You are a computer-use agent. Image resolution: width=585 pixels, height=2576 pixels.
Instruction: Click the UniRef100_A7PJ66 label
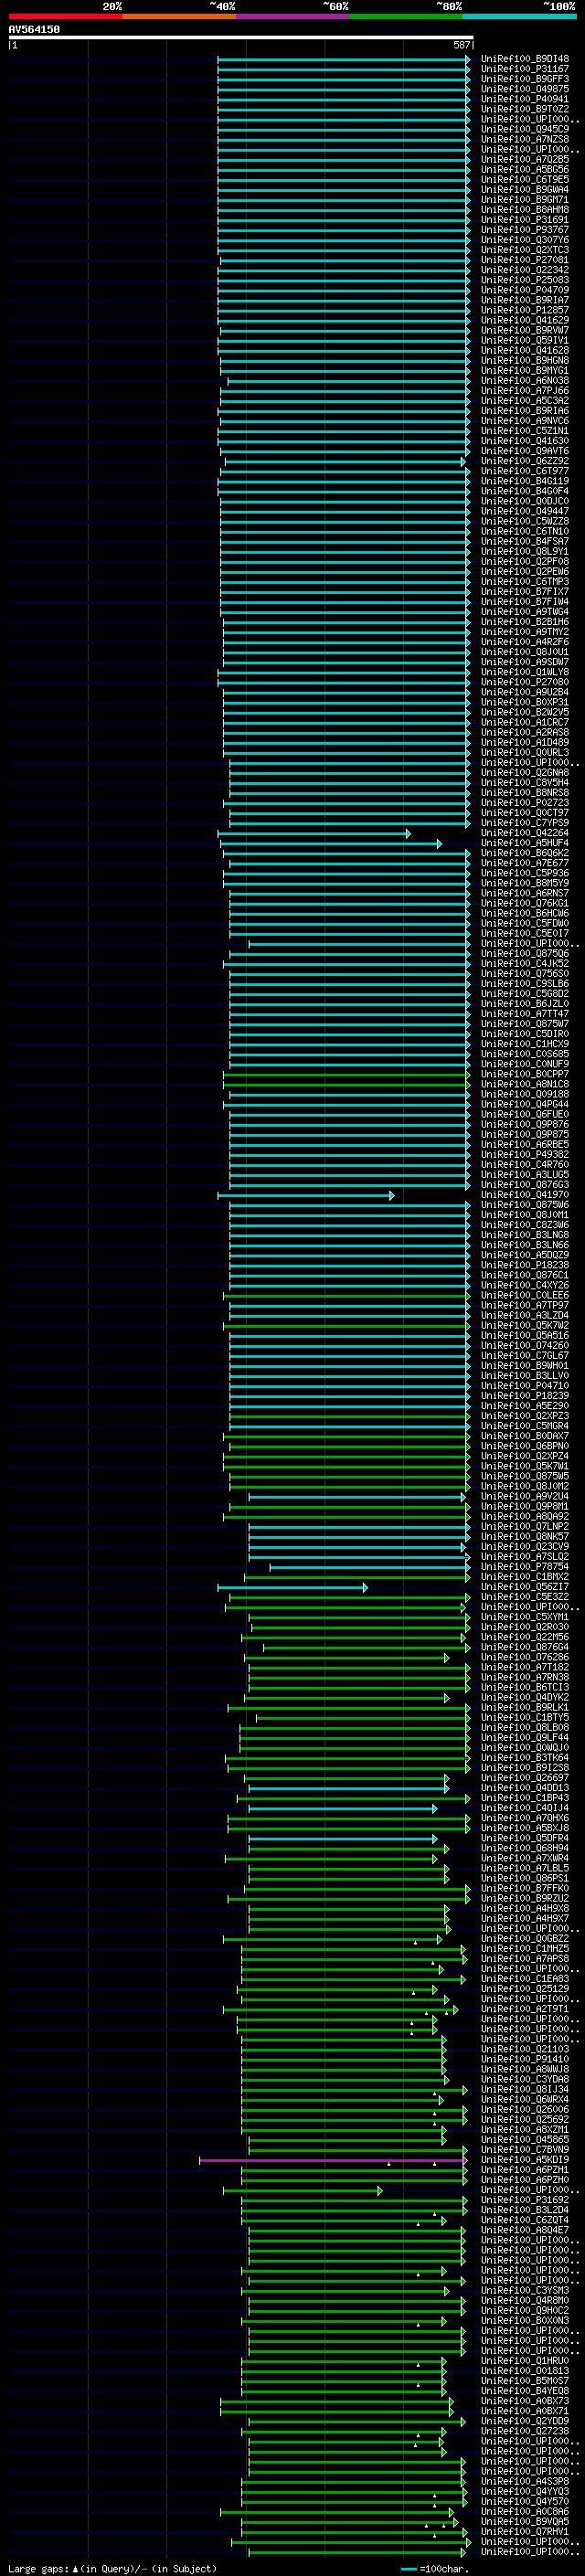[525, 391]
